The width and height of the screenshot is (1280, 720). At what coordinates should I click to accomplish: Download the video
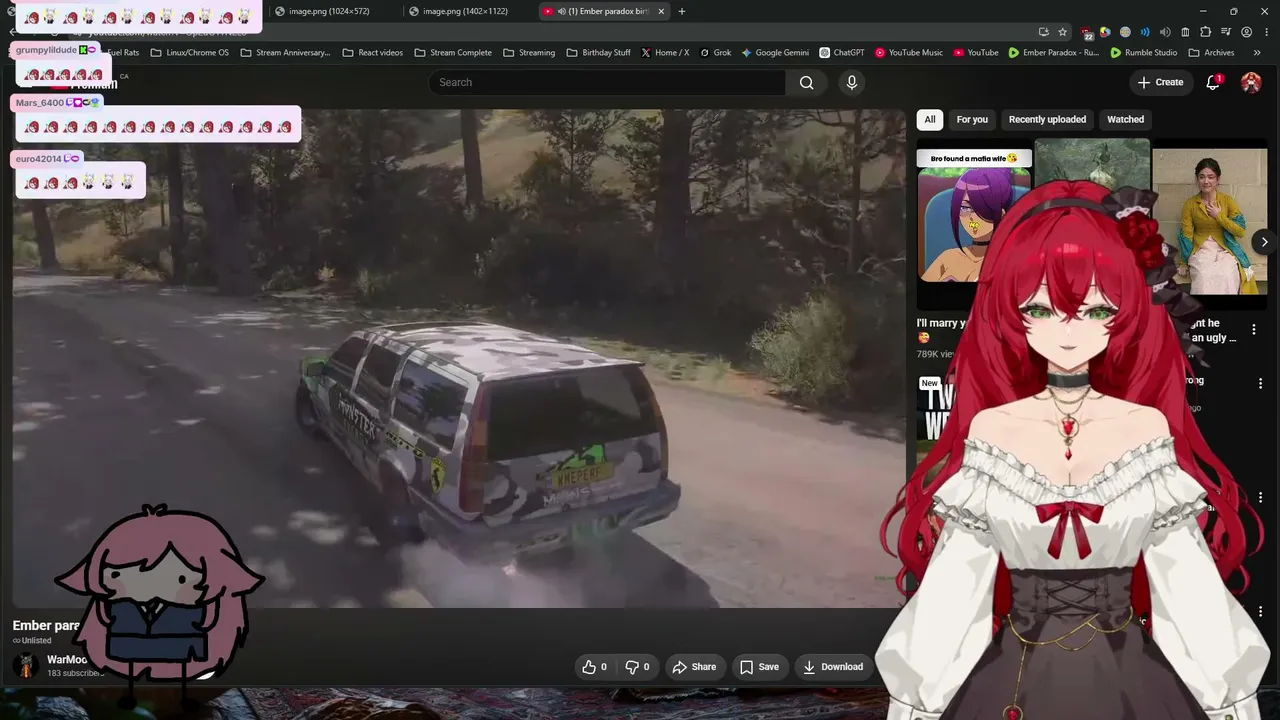tap(833, 667)
